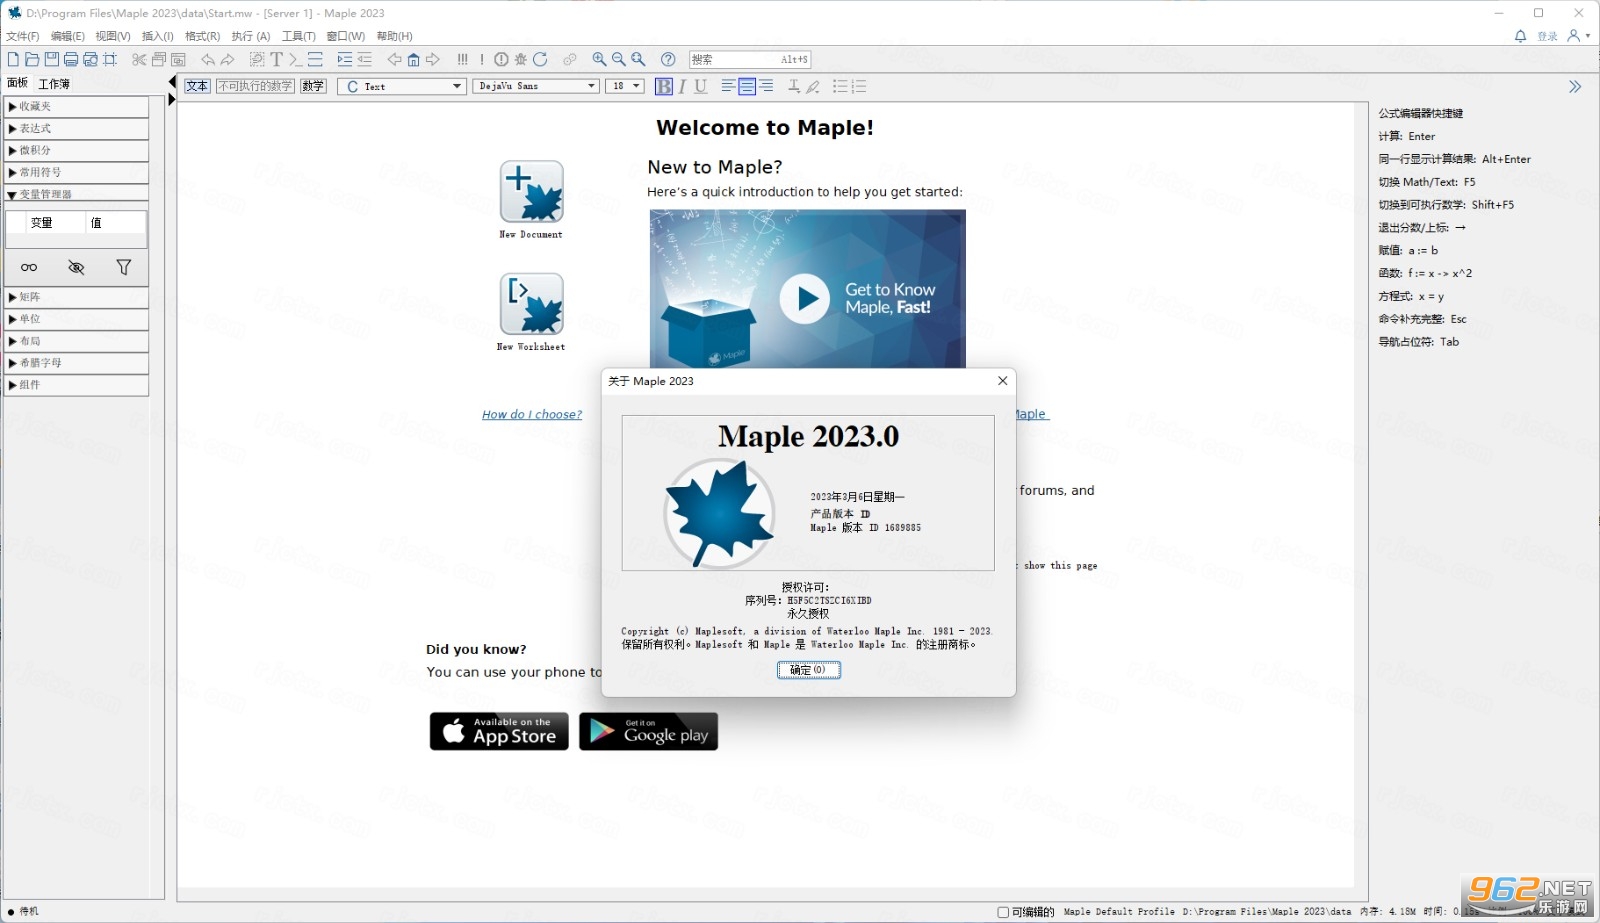Image resolution: width=1600 pixels, height=923 pixels.
Task: Toggle Underline formatting
Action: click(x=701, y=87)
